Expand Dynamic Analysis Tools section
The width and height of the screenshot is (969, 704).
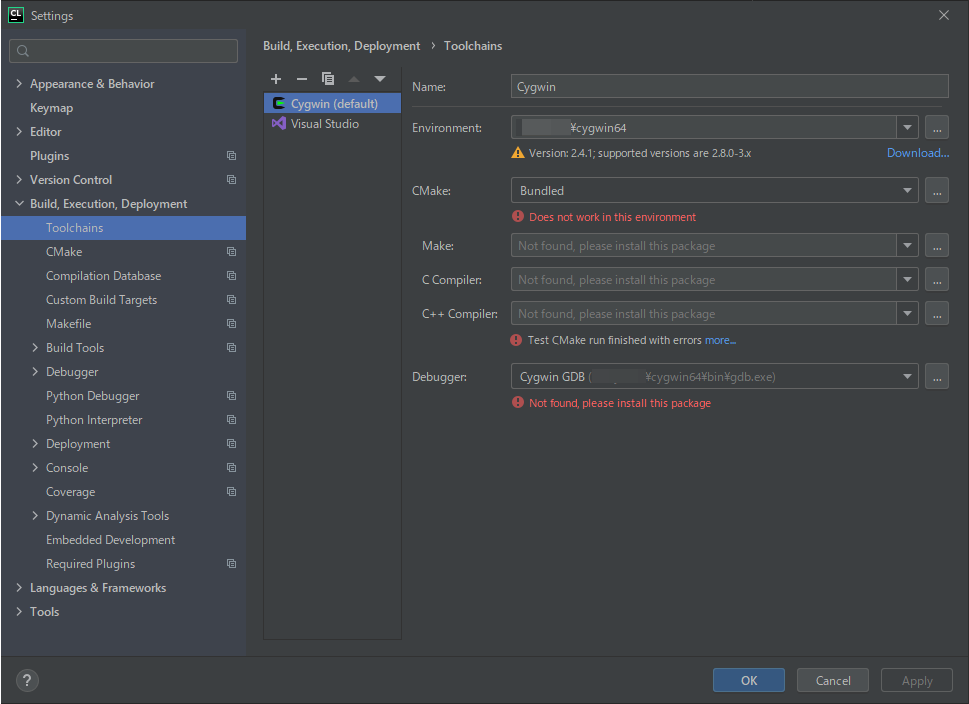35,515
